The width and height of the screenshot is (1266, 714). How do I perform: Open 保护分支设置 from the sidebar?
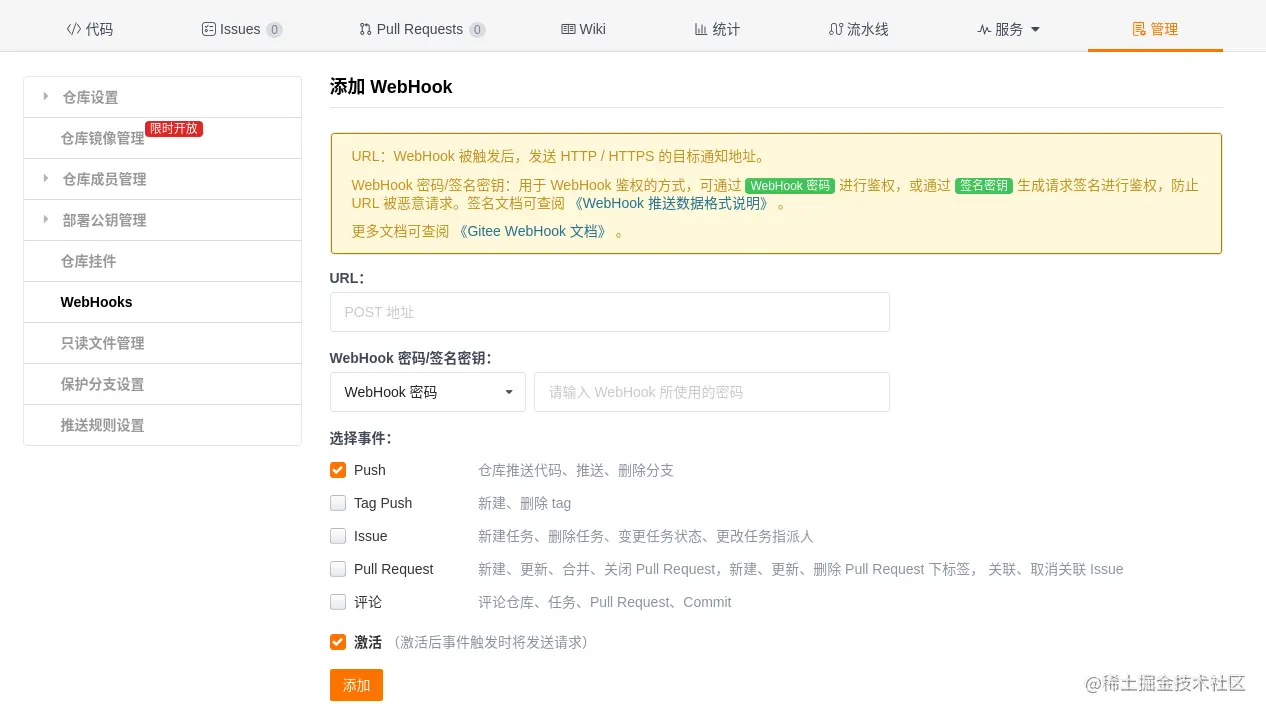pos(103,384)
